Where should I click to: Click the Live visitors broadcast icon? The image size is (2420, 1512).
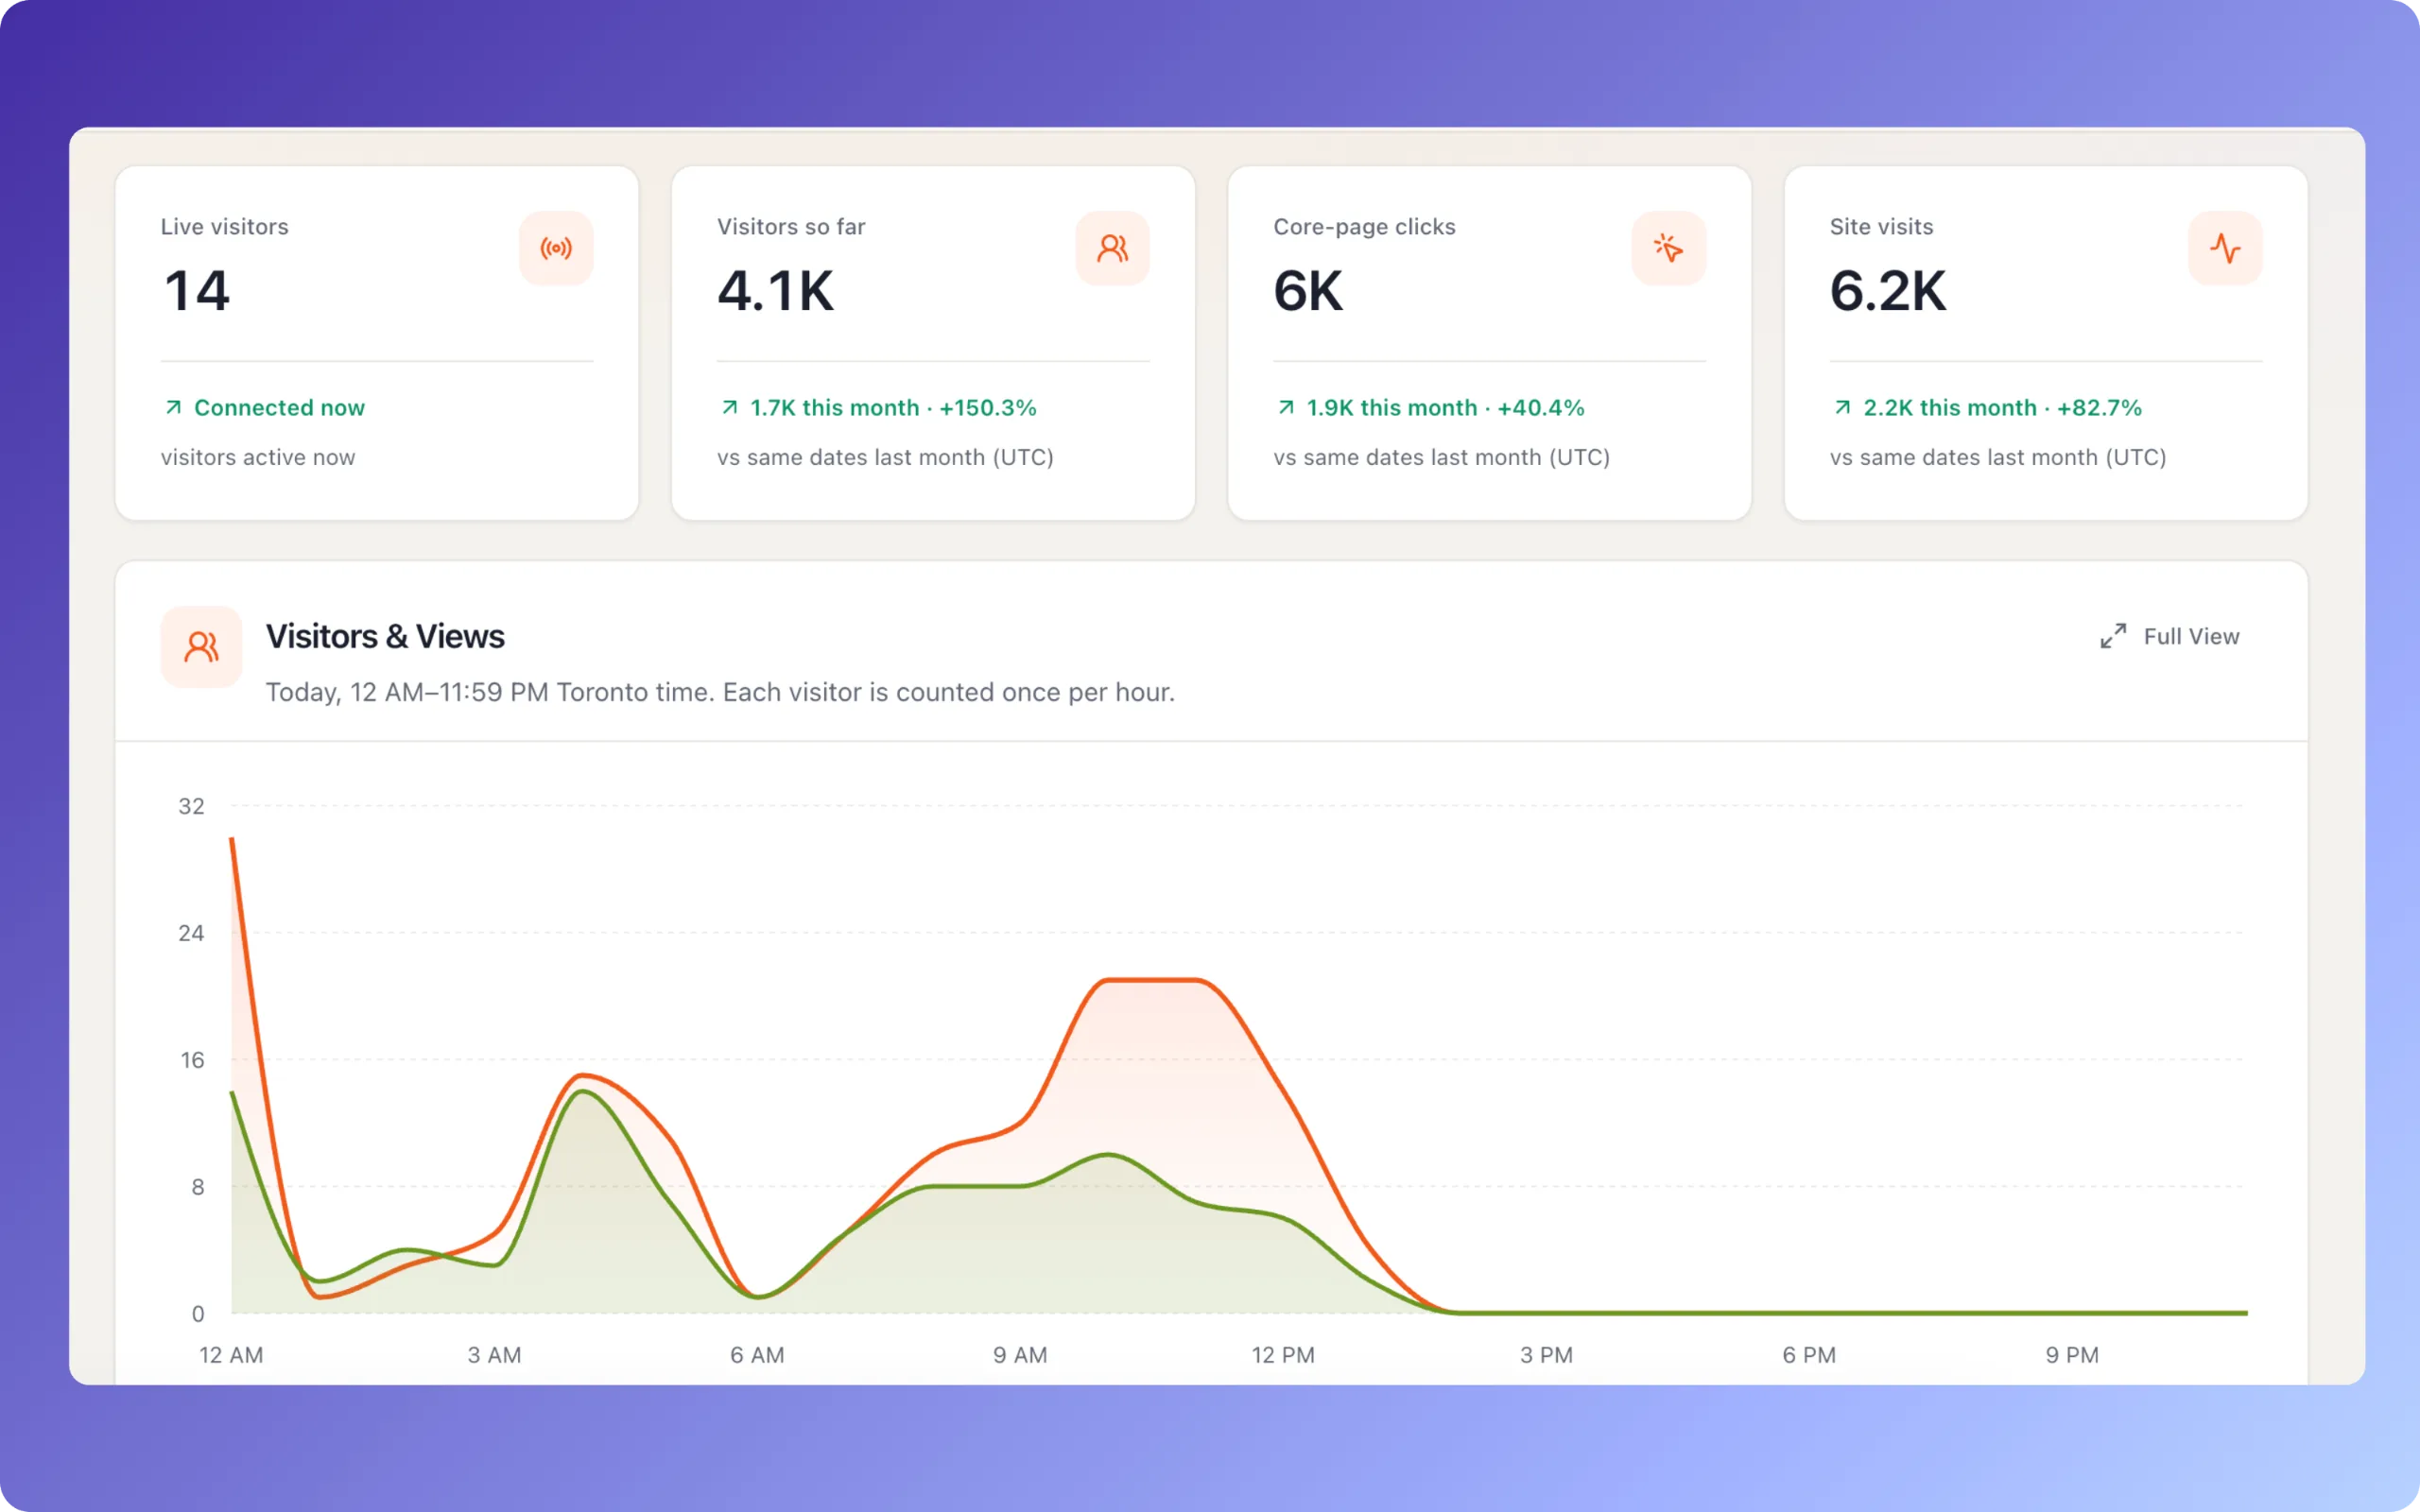click(x=556, y=248)
